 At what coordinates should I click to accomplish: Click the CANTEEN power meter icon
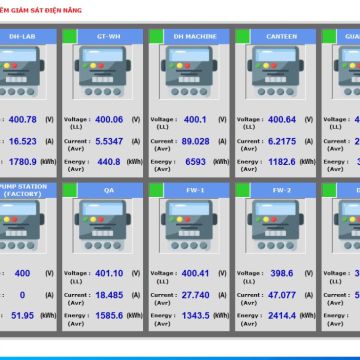click(x=275, y=72)
